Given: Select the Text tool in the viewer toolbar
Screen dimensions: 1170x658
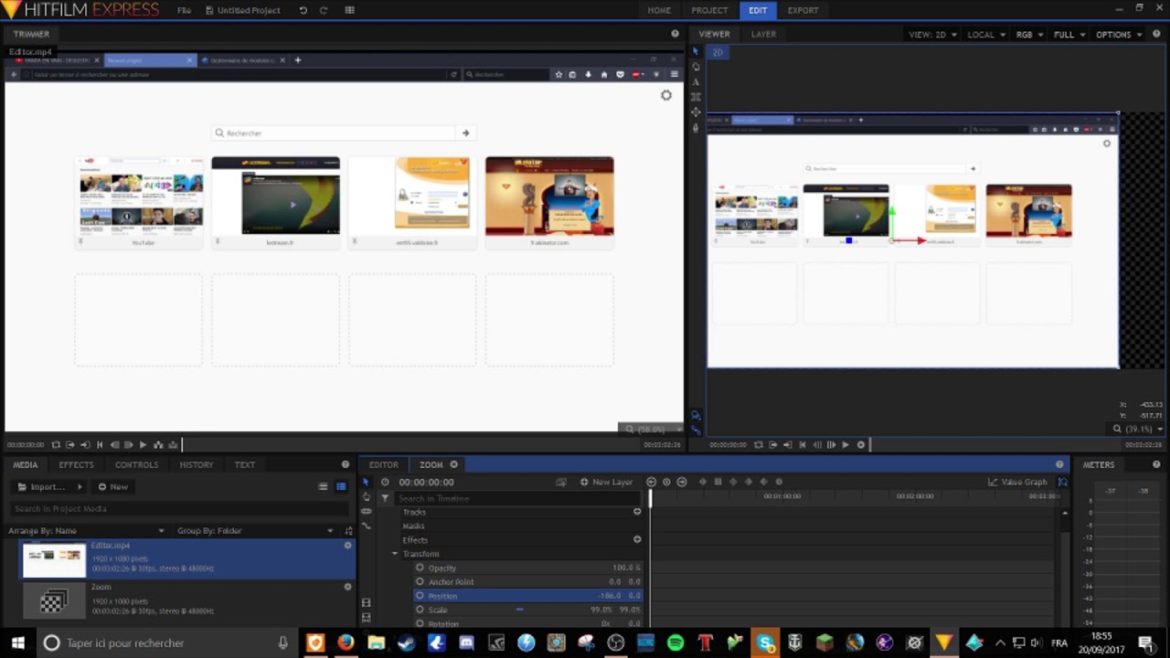Looking at the screenshot, I should point(696,82).
